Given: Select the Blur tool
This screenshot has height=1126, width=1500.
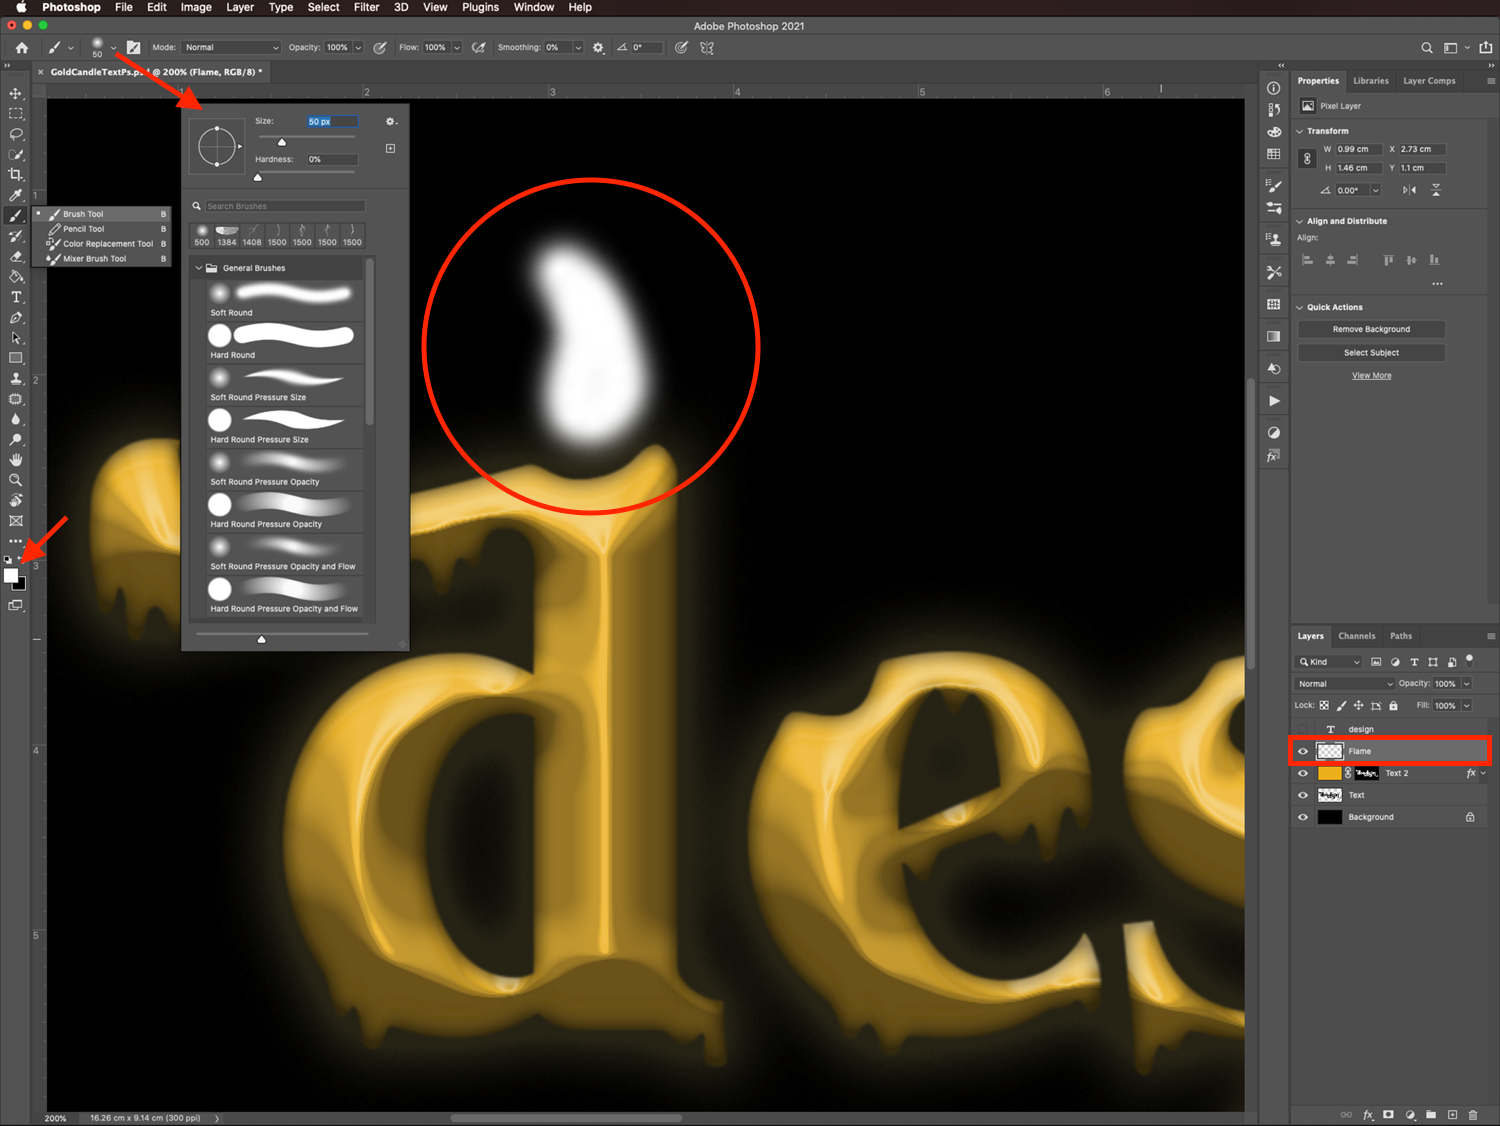Looking at the screenshot, I should tap(16, 419).
